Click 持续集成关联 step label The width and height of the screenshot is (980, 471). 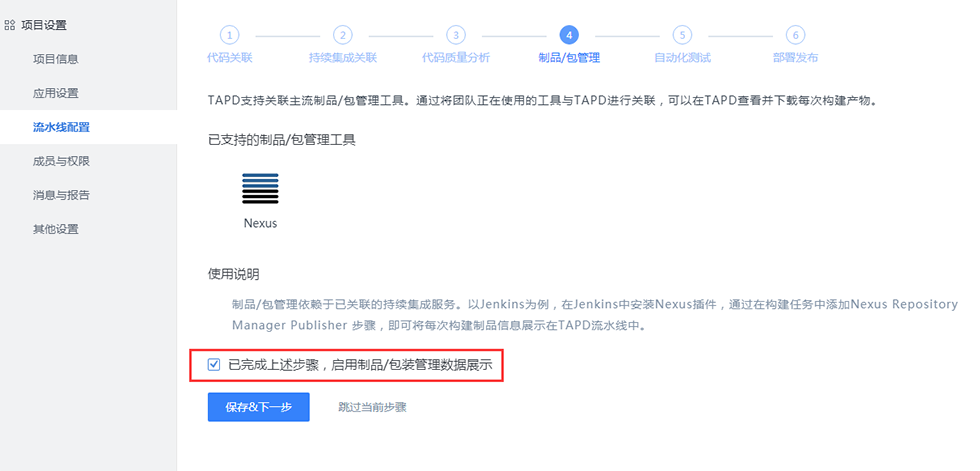point(342,58)
